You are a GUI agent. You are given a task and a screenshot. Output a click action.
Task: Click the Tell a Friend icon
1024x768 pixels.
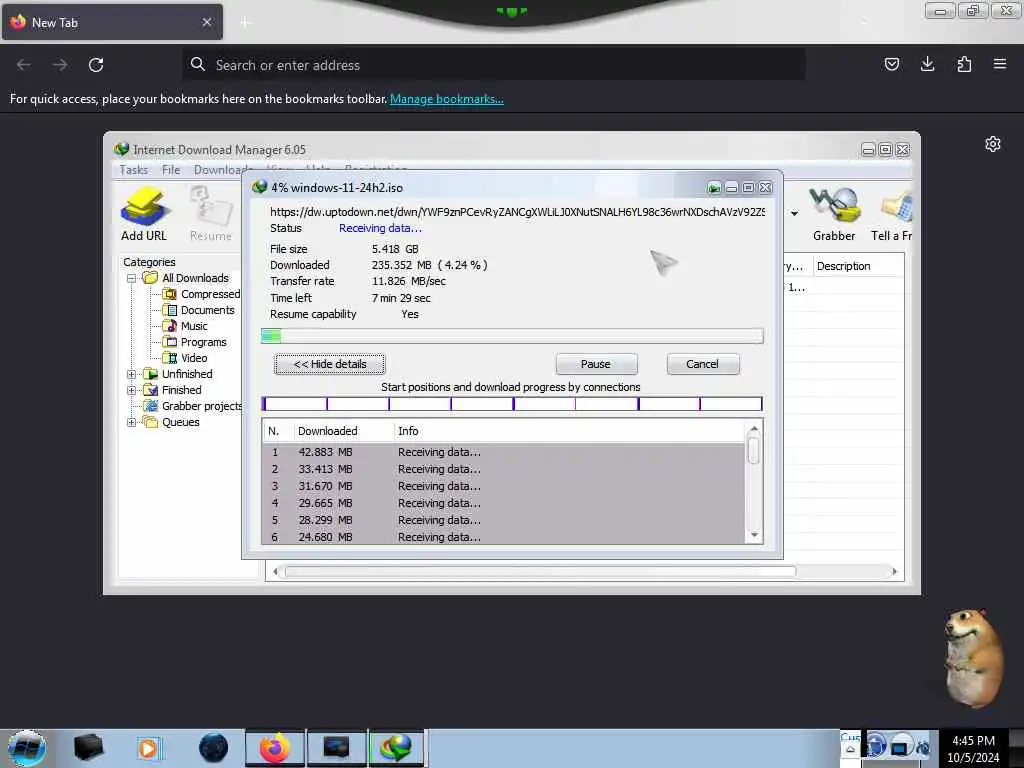click(x=892, y=214)
